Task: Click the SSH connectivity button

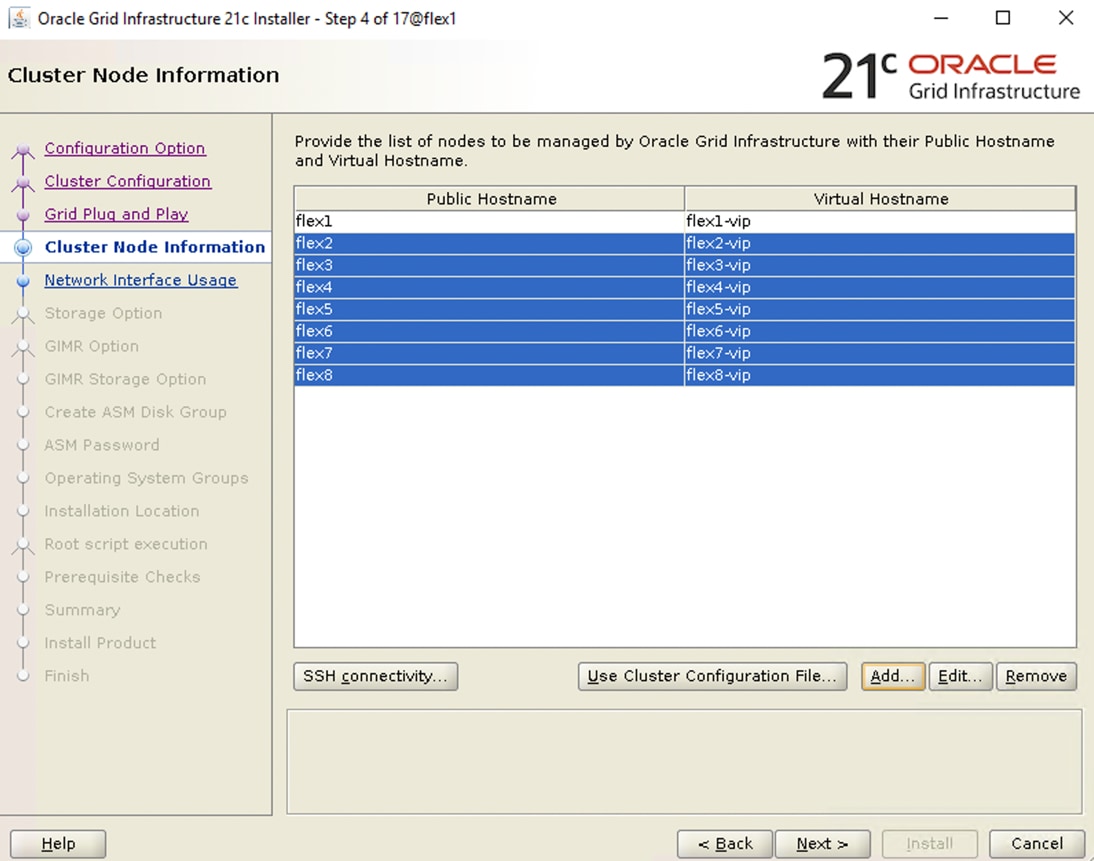Action: (375, 676)
